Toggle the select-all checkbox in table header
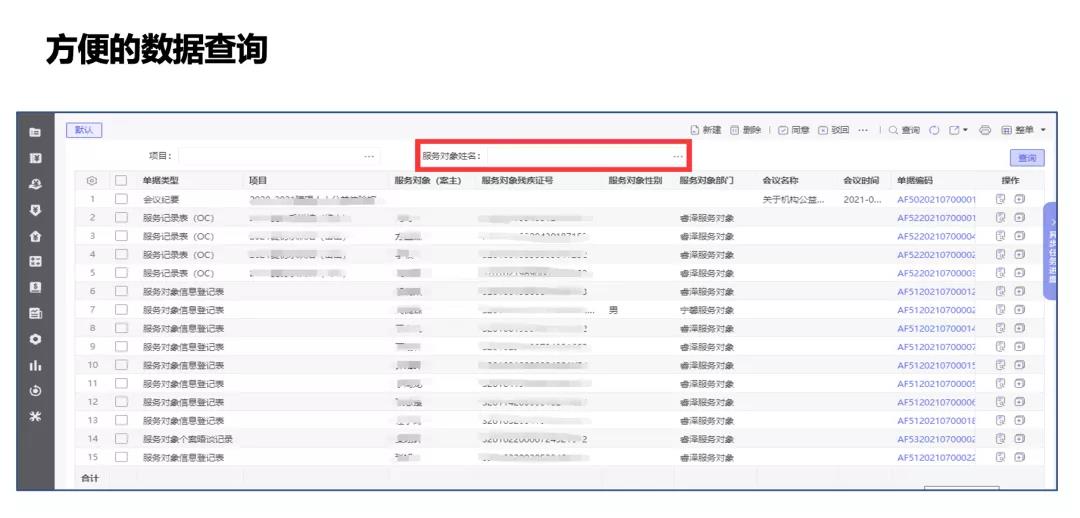1080x518 pixels. 121,181
